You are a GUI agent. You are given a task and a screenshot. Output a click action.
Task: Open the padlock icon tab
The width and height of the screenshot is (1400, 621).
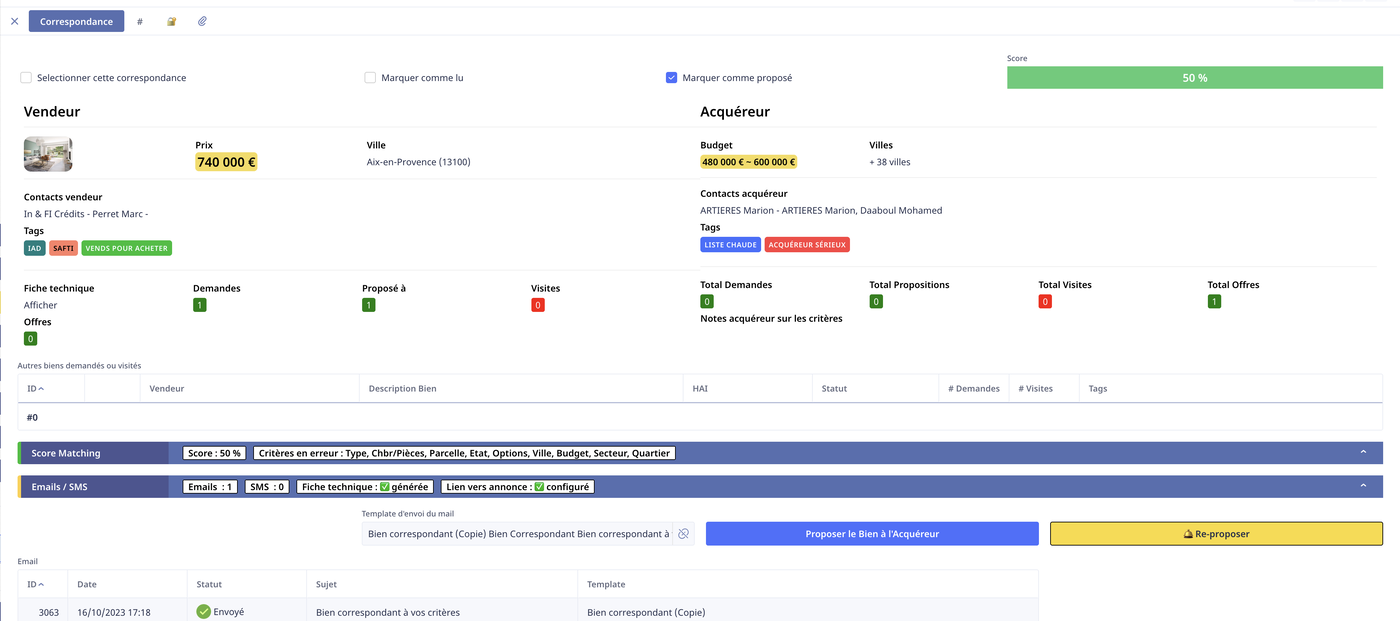(x=171, y=21)
